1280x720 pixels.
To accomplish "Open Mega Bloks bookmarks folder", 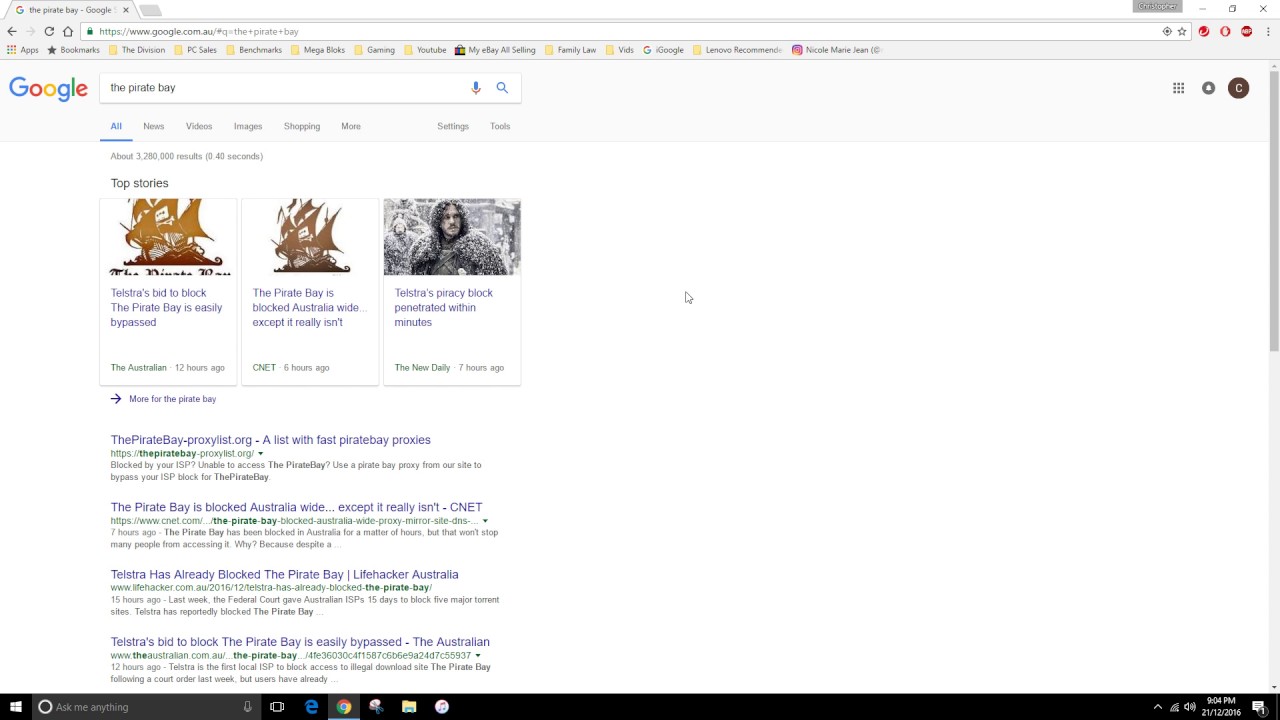I will point(318,50).
